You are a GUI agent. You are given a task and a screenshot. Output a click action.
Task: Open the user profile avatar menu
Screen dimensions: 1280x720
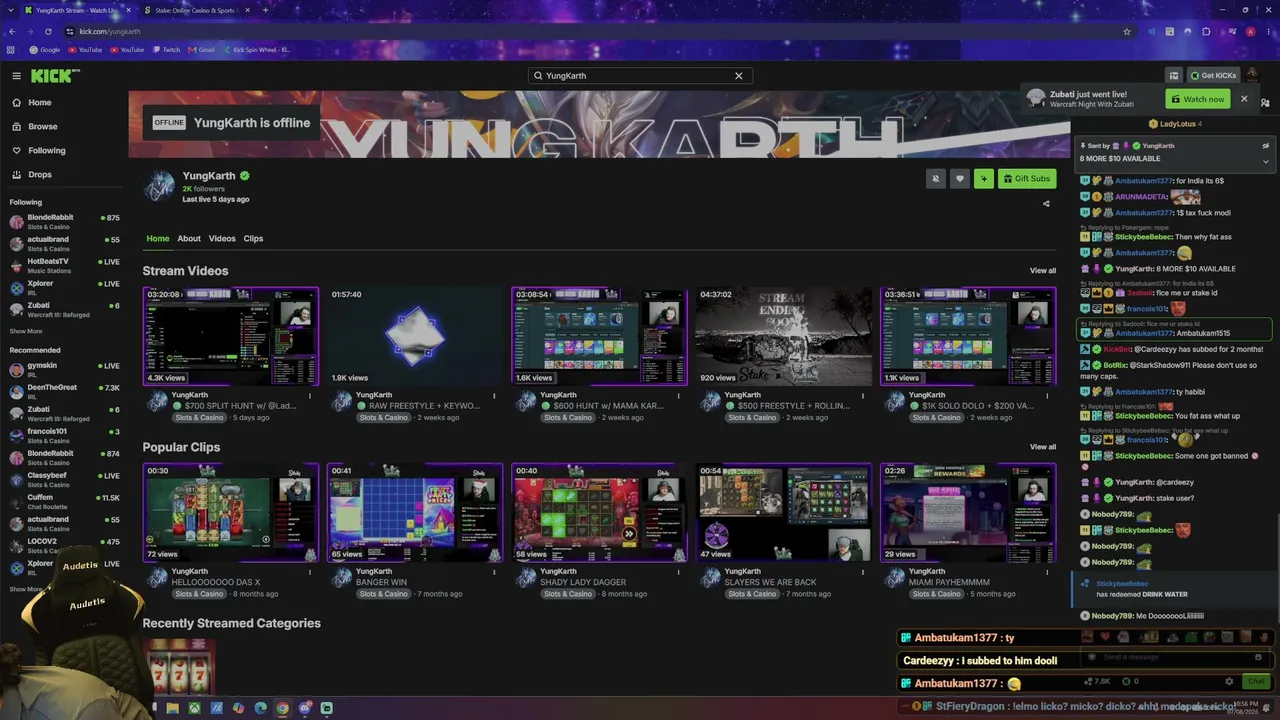[1252, 76]
